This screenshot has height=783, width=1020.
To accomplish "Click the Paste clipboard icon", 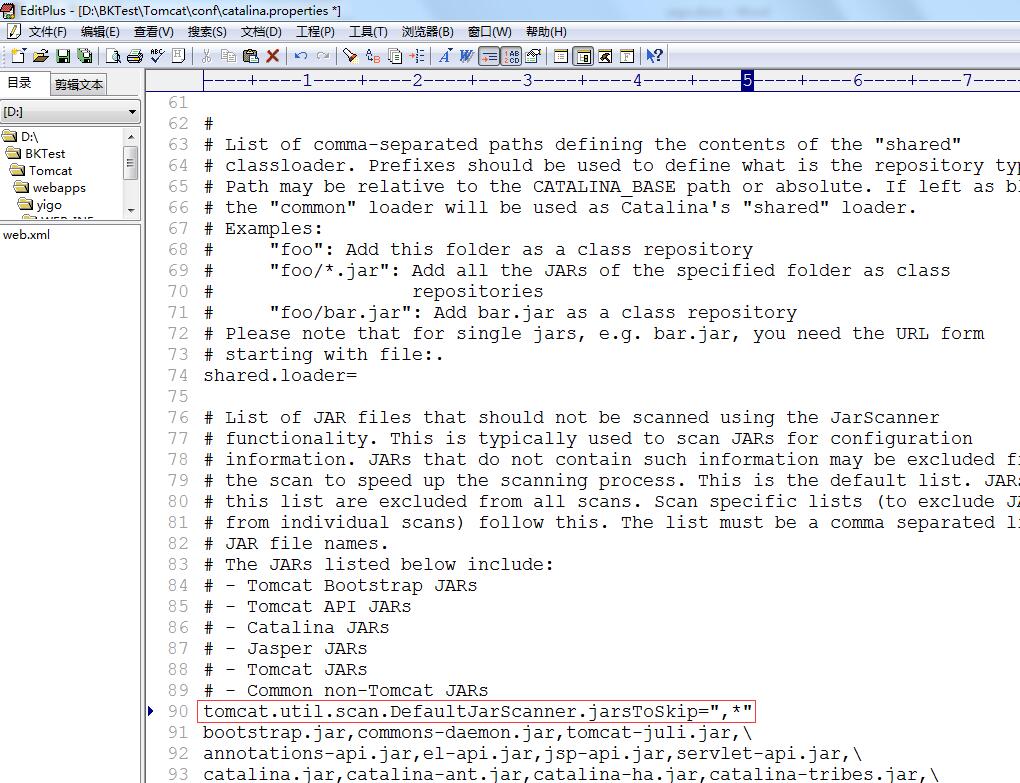I will (250, 56).
